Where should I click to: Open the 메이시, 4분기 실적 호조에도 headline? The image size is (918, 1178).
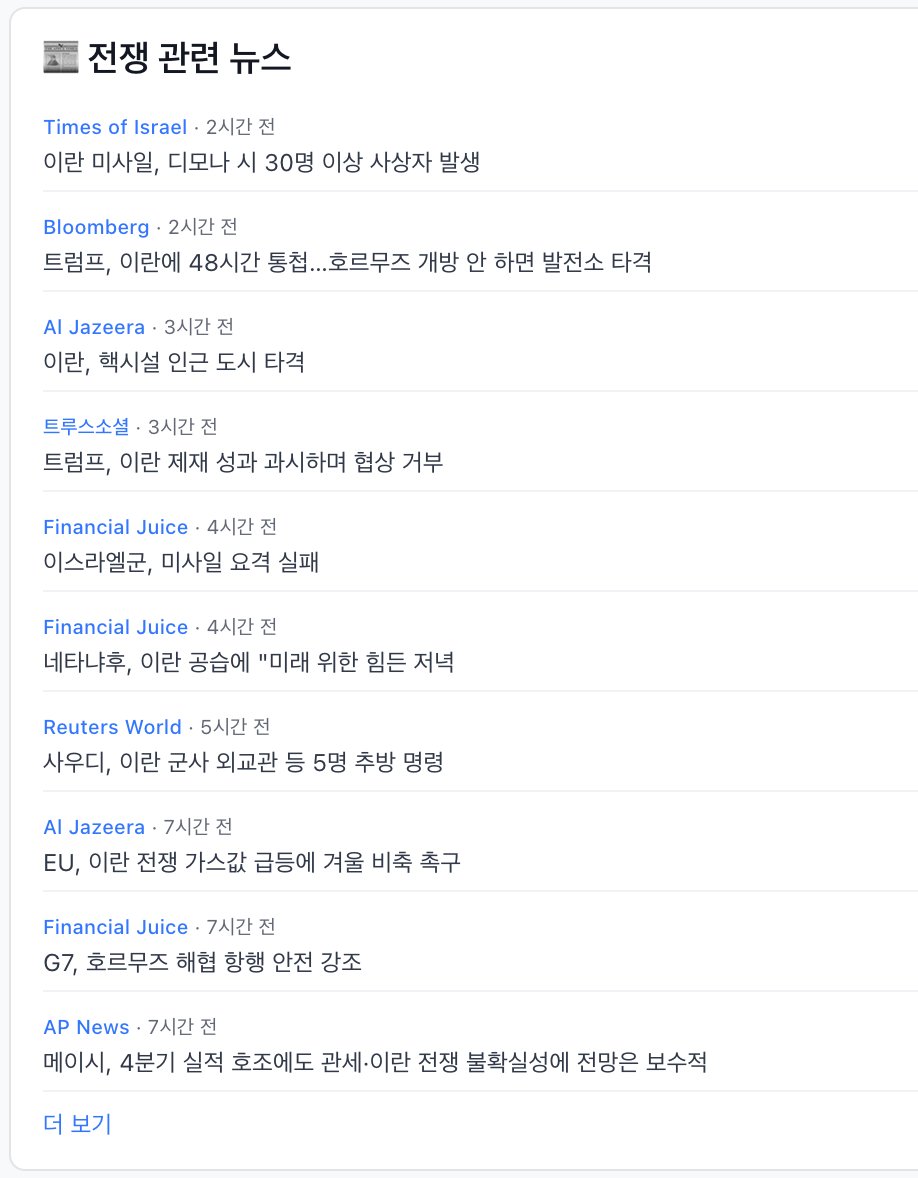click(x=375, y=1062)
